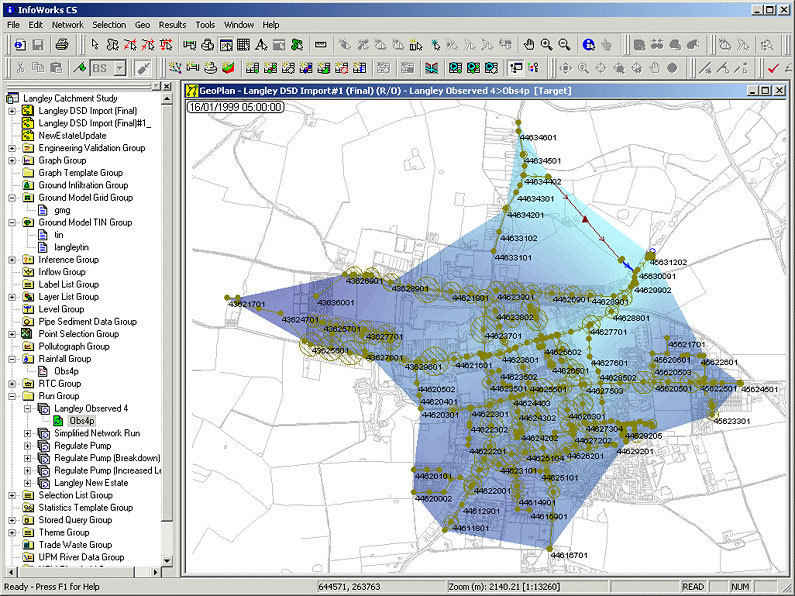
Task: Select the Regulate Pump (Breakdown) run
Action: tap(107, 458)
